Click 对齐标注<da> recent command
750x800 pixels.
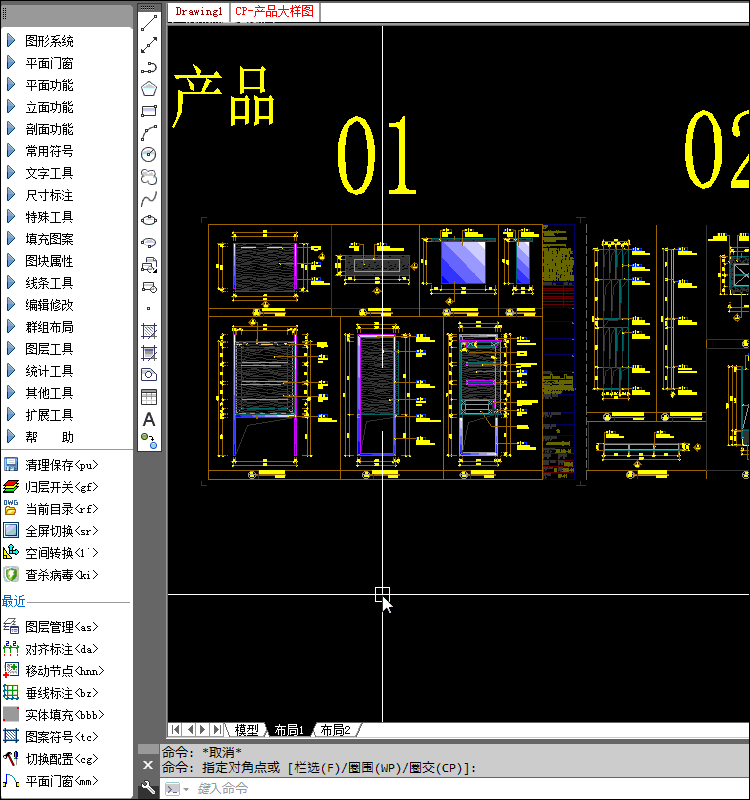(51, 649)
